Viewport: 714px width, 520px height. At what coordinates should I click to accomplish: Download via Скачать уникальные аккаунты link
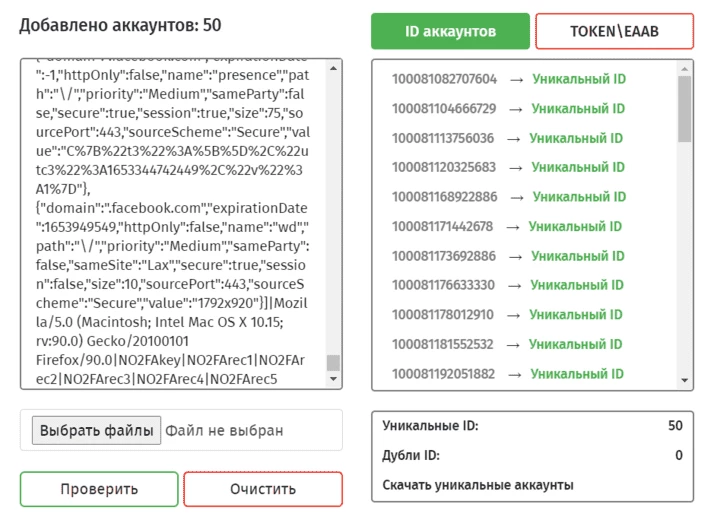(x=478, y=485)
